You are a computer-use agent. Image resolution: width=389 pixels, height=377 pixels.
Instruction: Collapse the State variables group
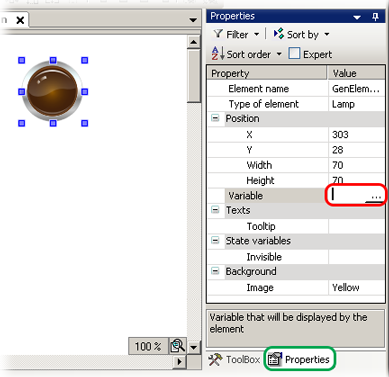(x=216, y=240)
